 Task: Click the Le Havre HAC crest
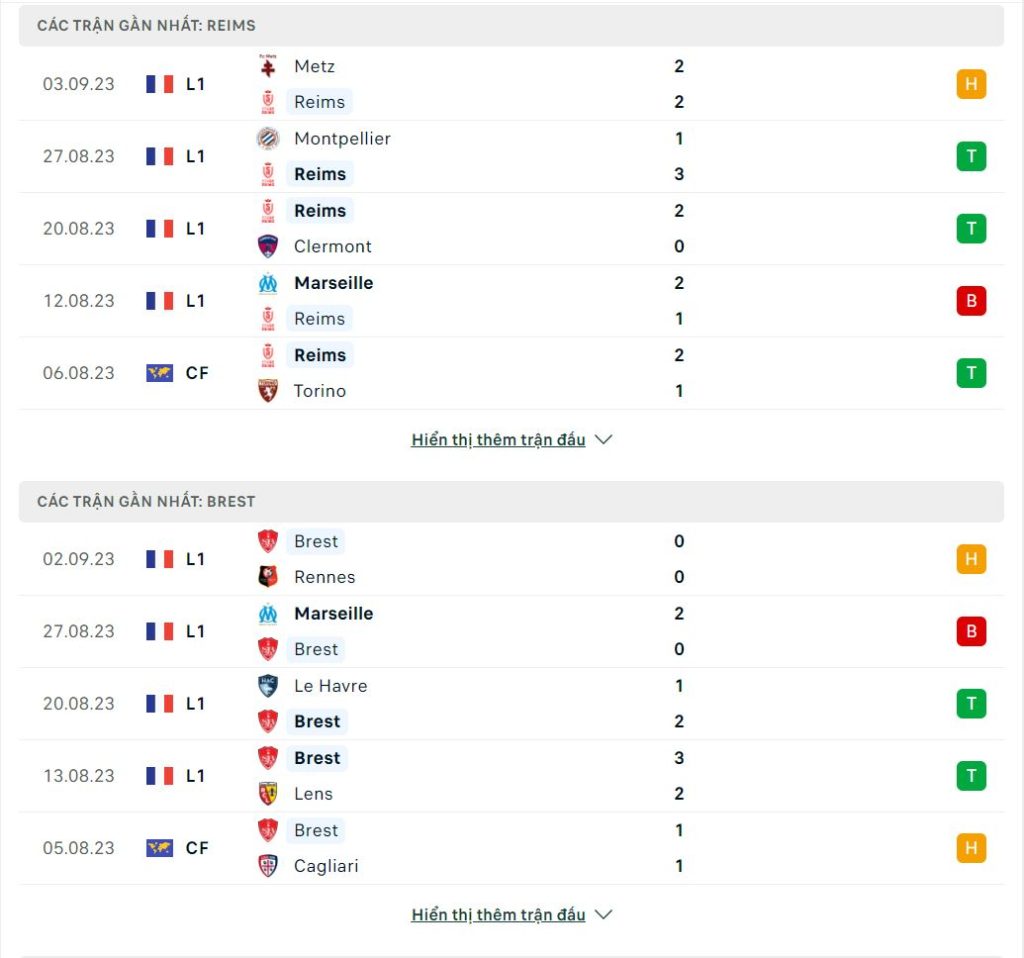pos(268,686)
